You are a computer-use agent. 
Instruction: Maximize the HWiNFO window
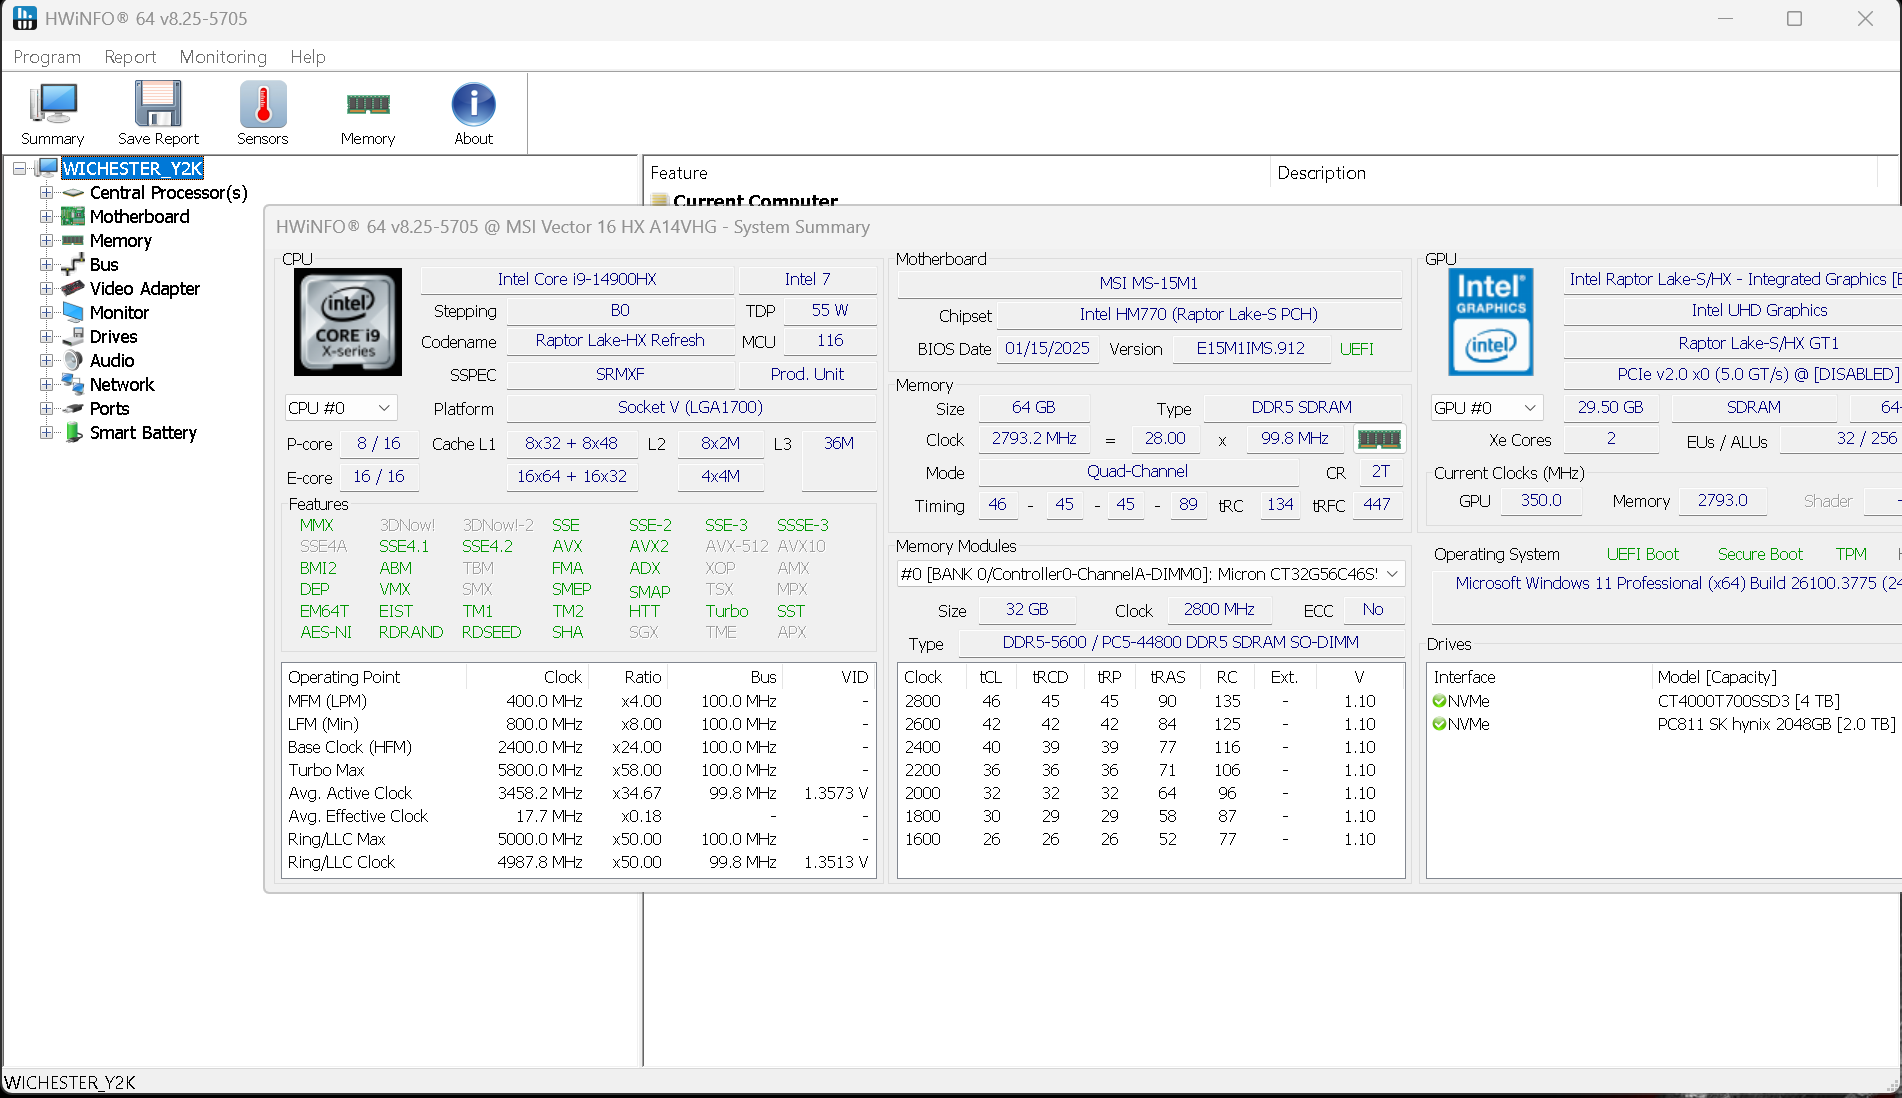pyautogui.click(x=1794, y=19)
